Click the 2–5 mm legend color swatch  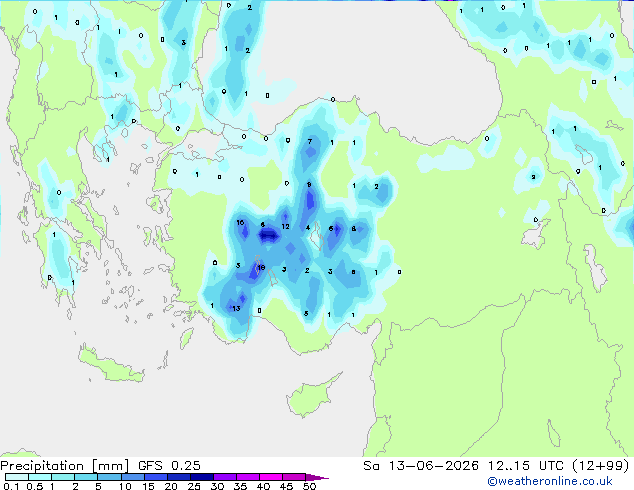[x=86, y=477]
